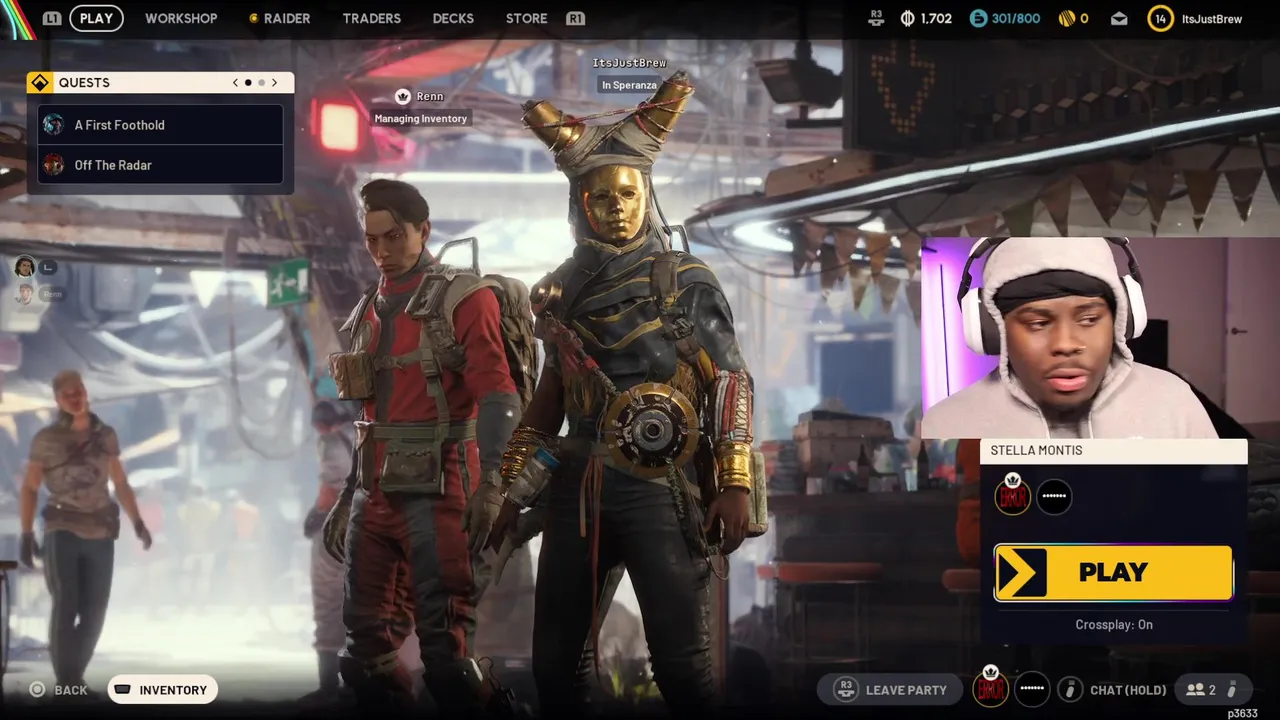Click the ERROR avatar in bottom bar
The height and width of the screenshot is (720, 1280).
click(990, 688)
